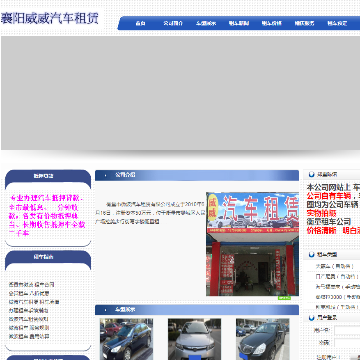Click the blue circle icon beside the top right panel heading
Image resolution: width=360 pixels, height=360 pixels.
312,174
